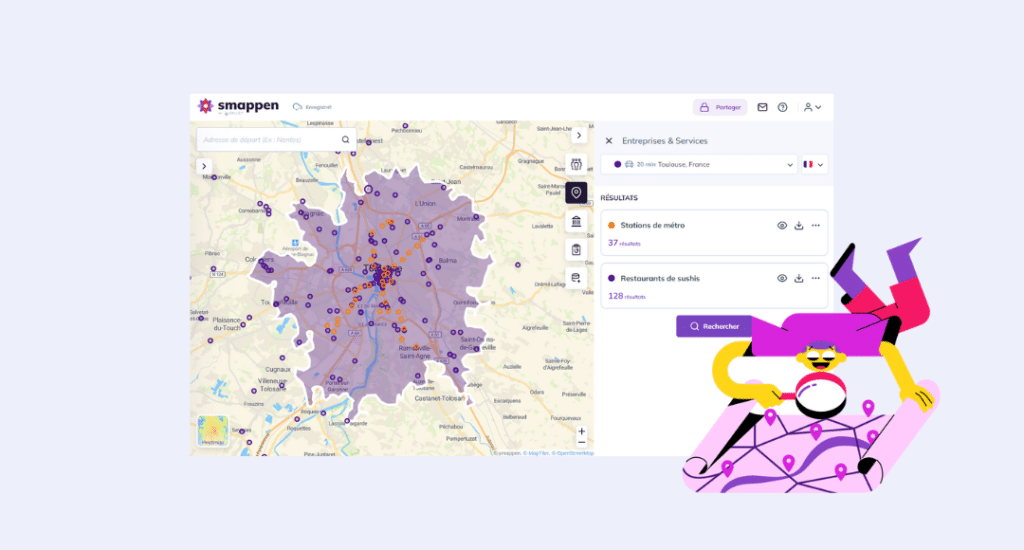
Task: Click the Partager share button
Action: (720, 107)
